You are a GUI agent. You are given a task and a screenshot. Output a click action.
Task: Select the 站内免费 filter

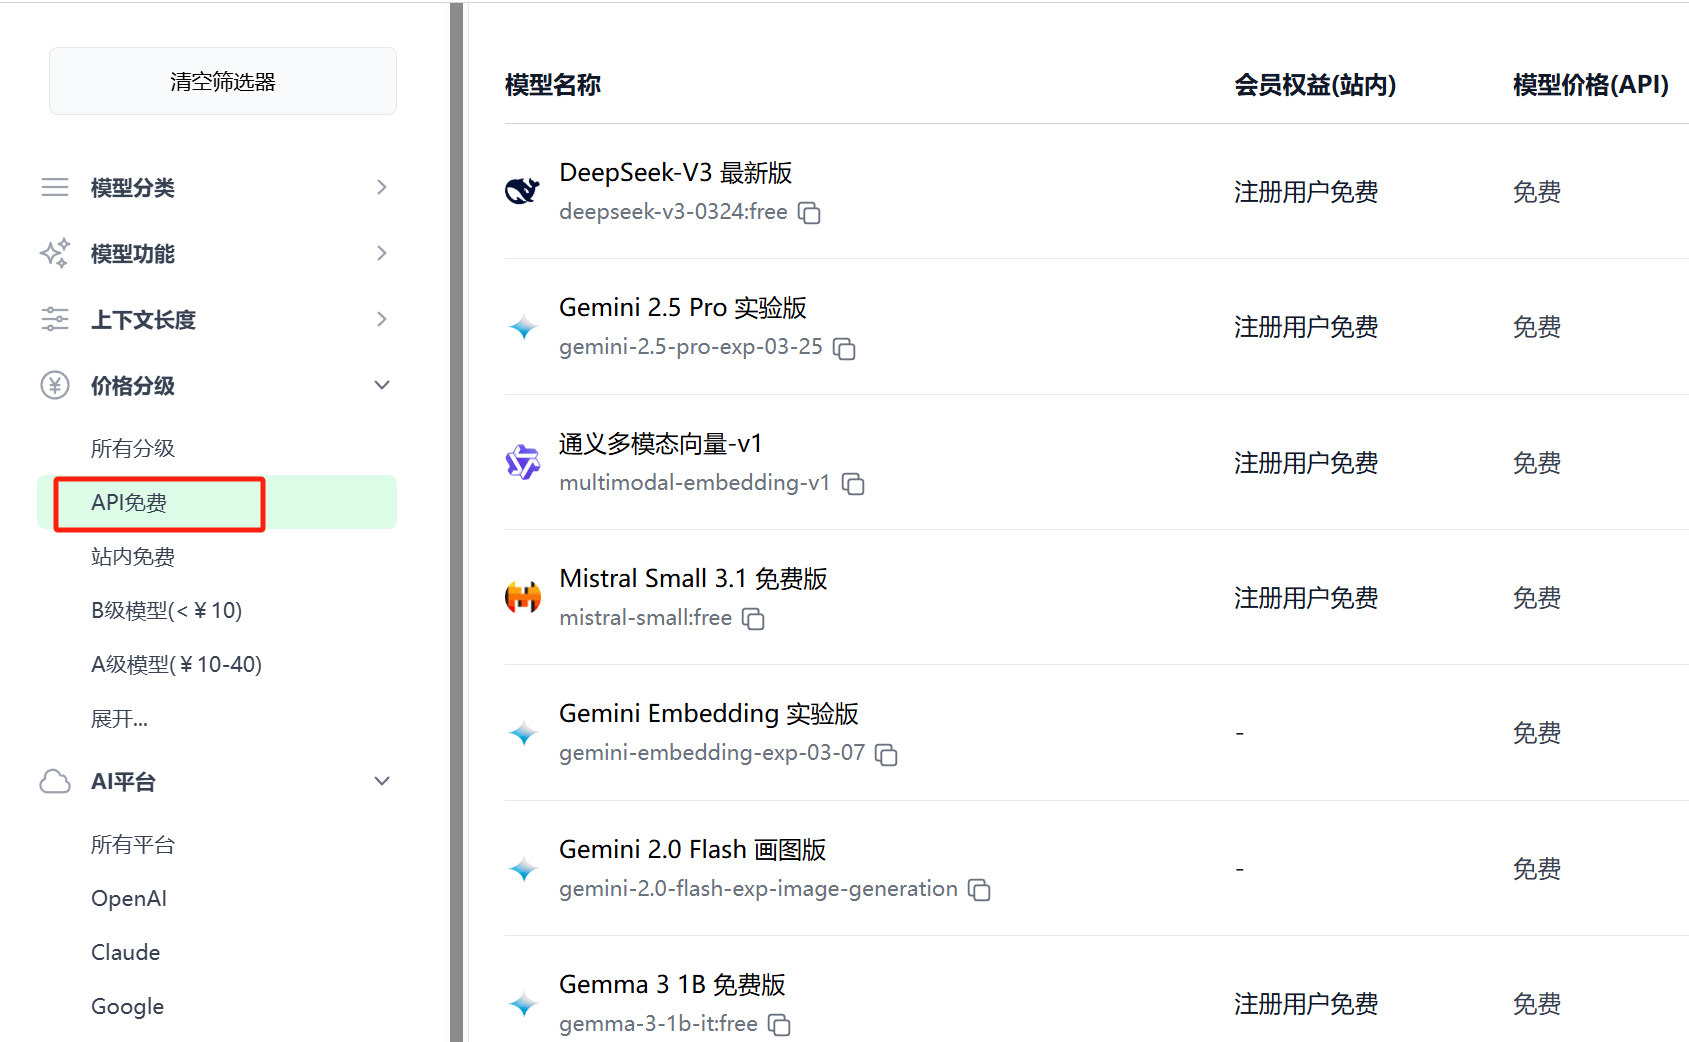pyautogui.click(x=133, y=556)
